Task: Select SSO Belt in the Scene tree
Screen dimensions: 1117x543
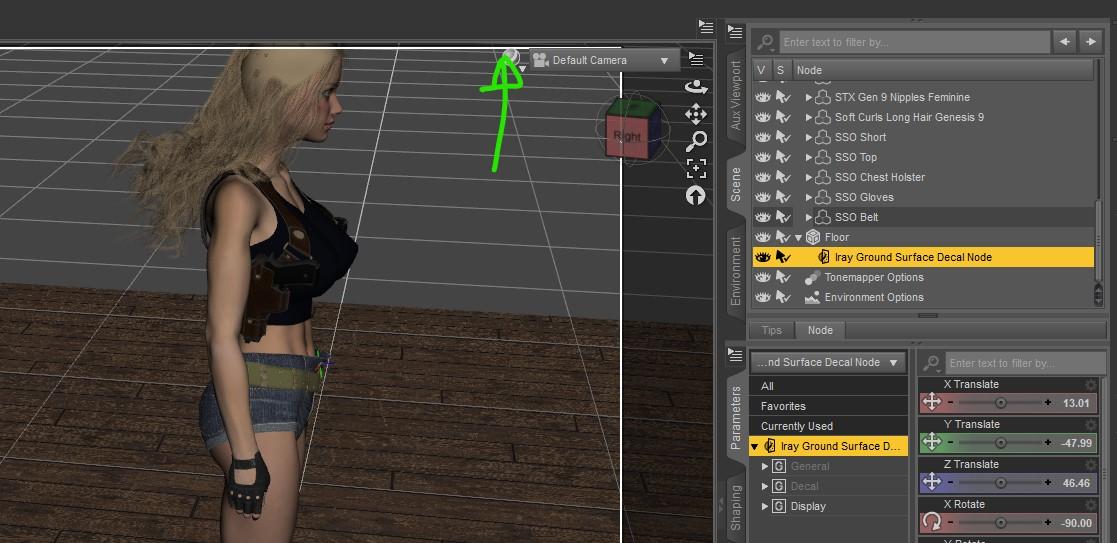Action: click(x=856, y=217)
